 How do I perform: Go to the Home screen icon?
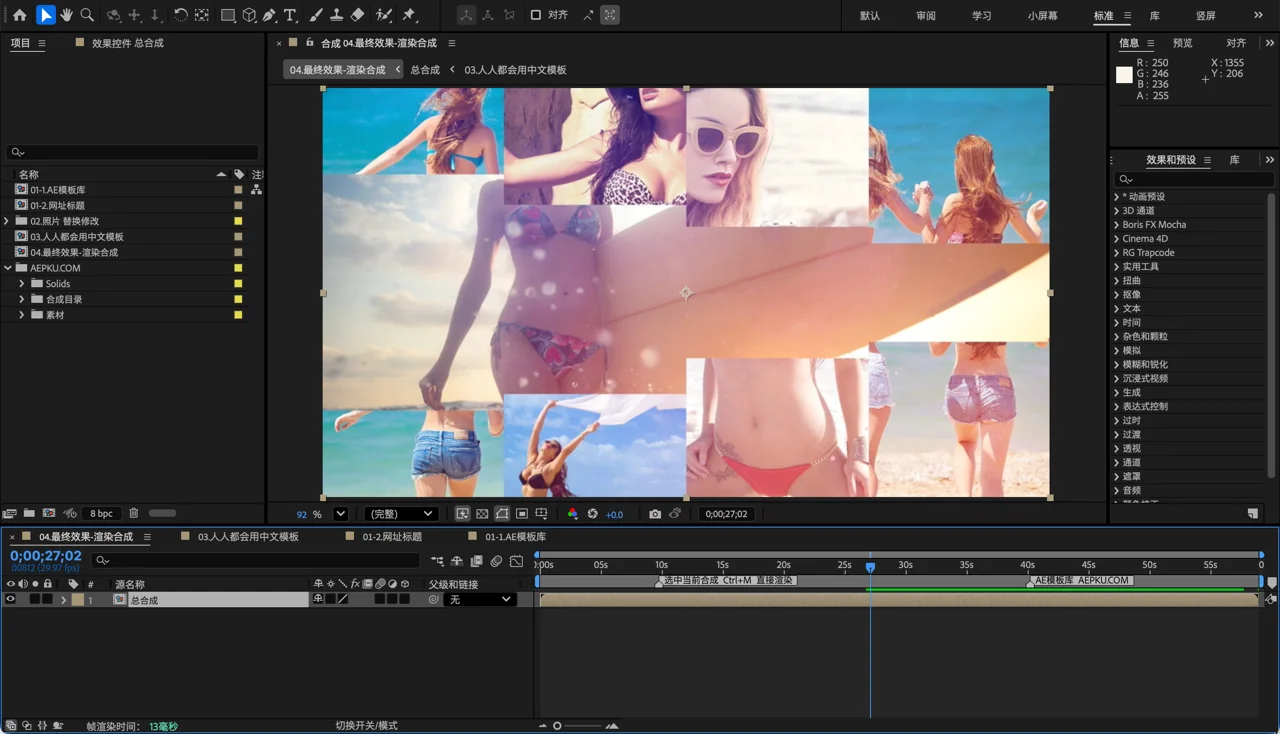[x=19, y=15]
